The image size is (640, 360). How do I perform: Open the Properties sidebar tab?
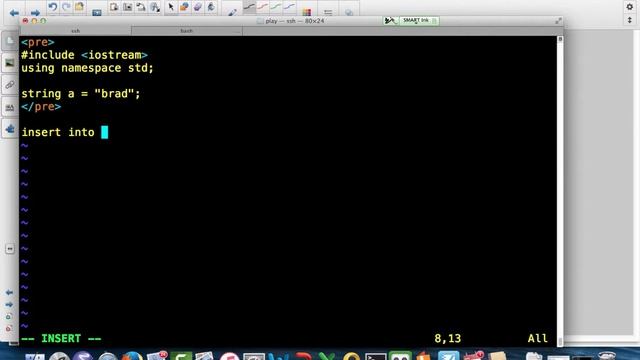pyautogui.click(x=10, y=107)
